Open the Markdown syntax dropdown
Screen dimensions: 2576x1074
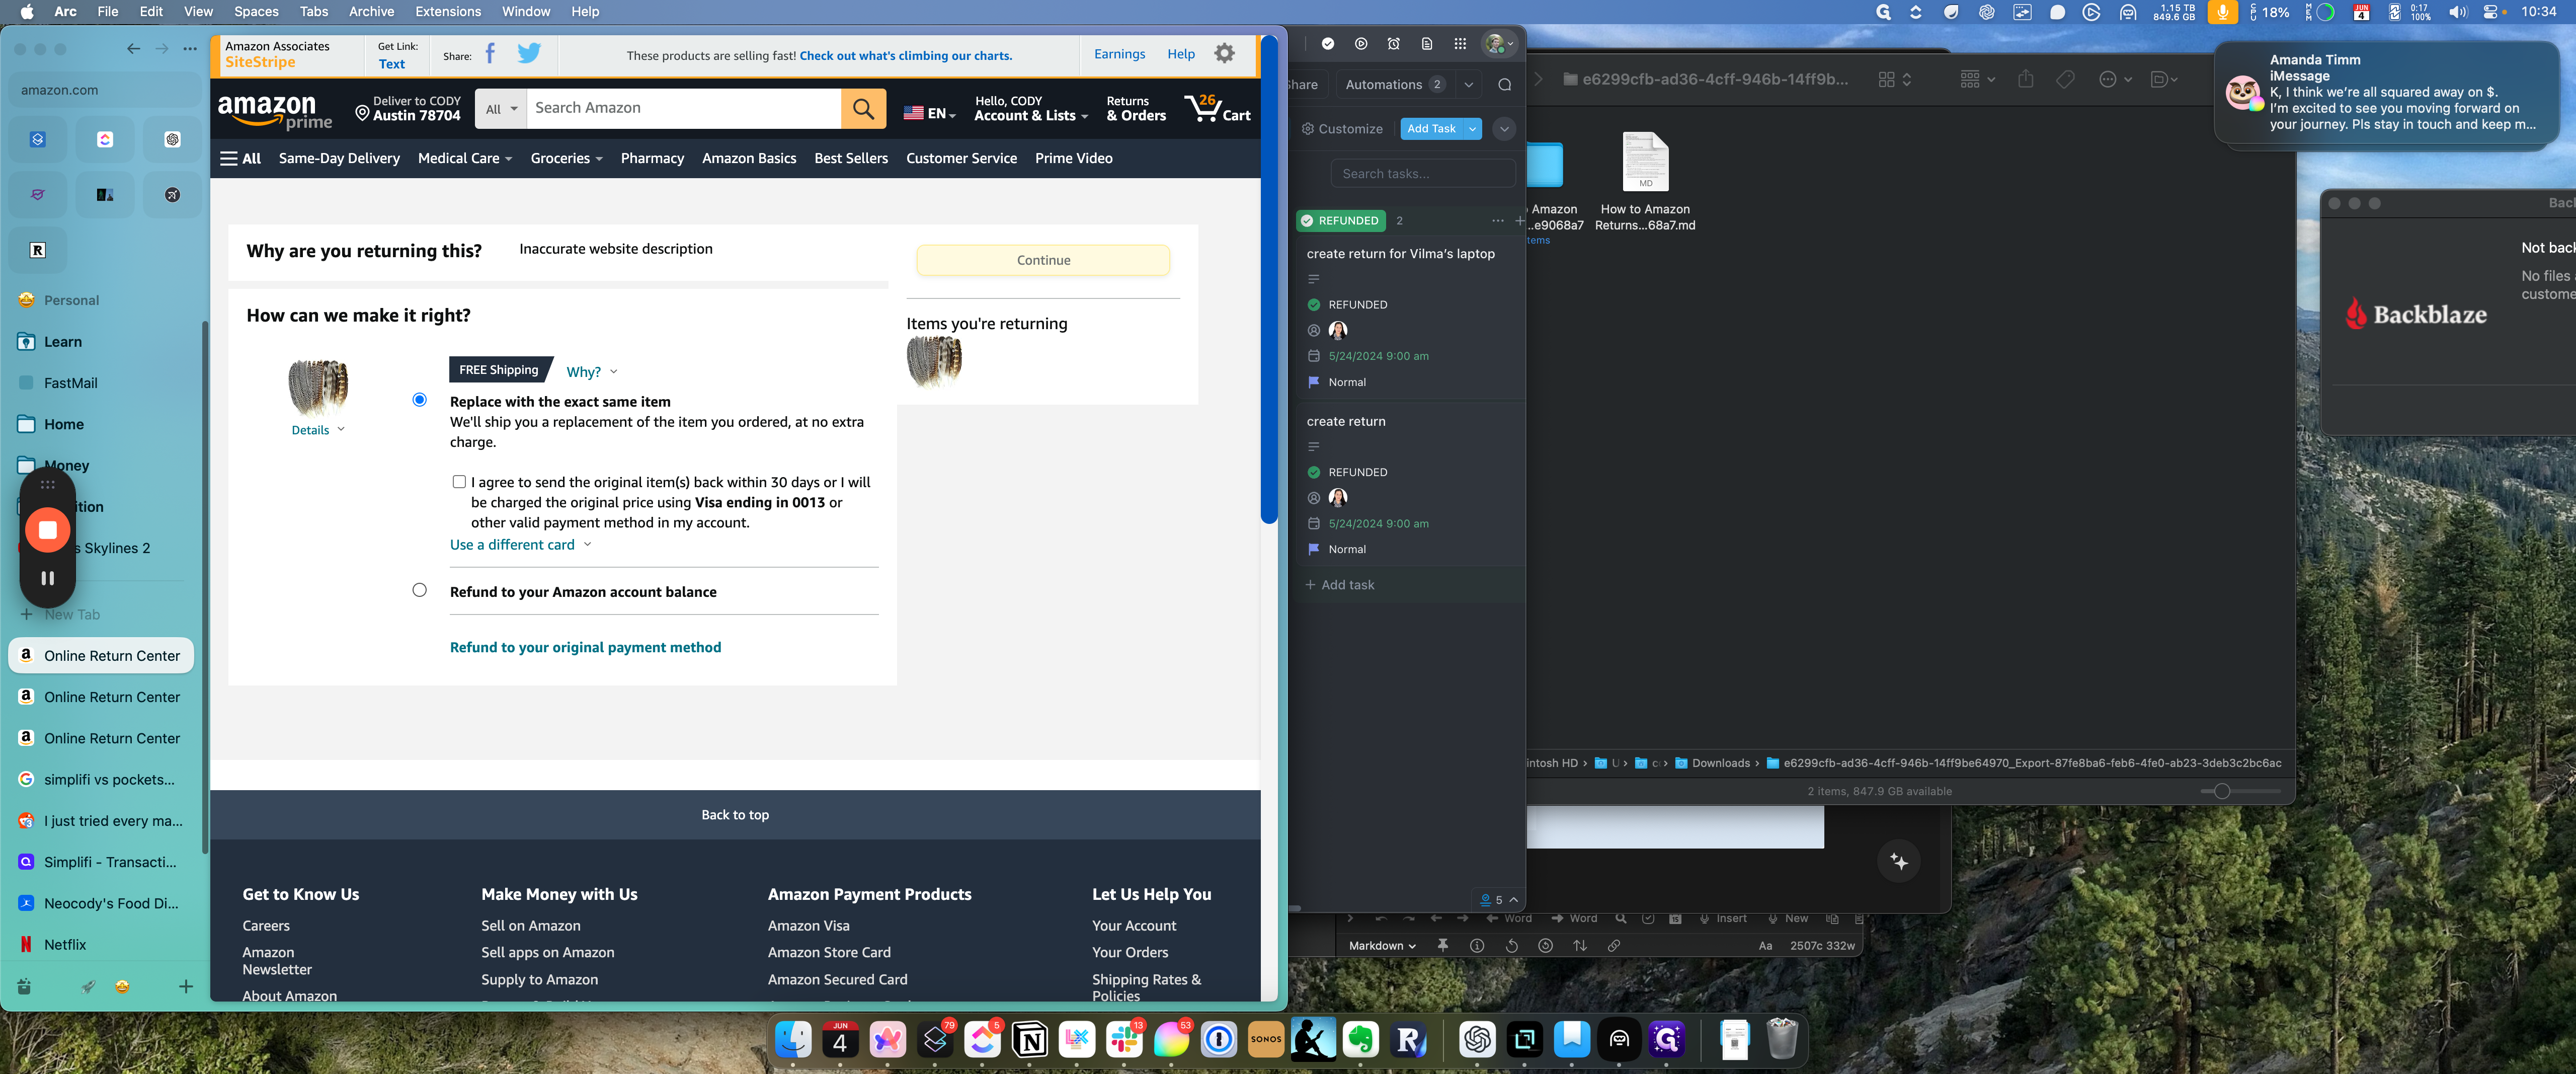click(1382, 946)
